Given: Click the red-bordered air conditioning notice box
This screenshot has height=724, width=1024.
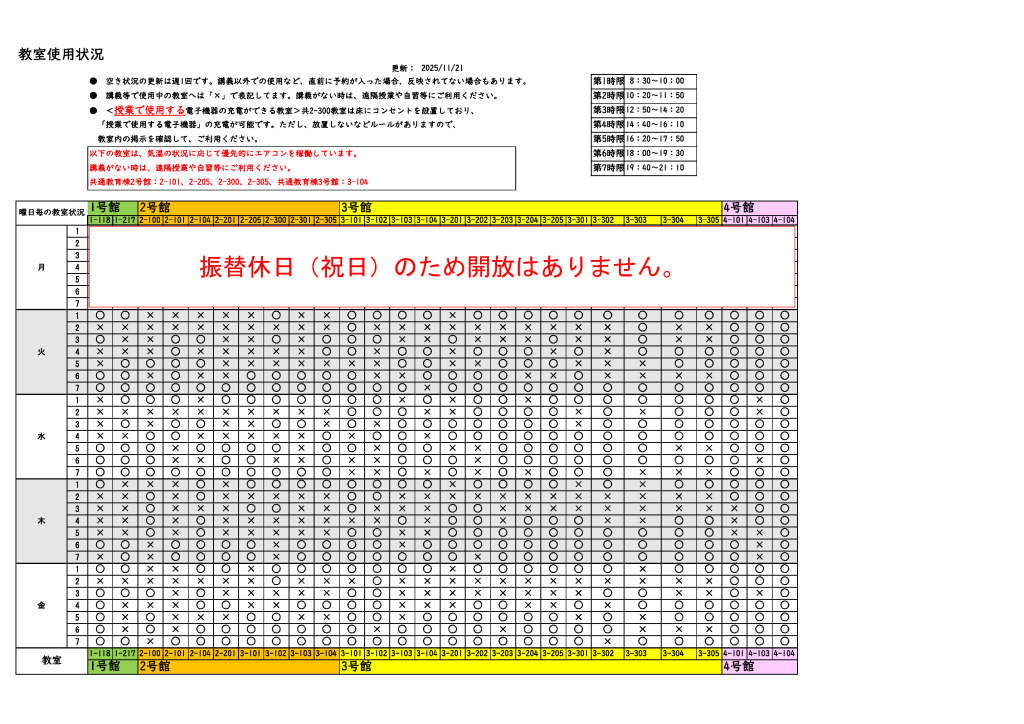Looking at the screenshot, I should point(302,168).
